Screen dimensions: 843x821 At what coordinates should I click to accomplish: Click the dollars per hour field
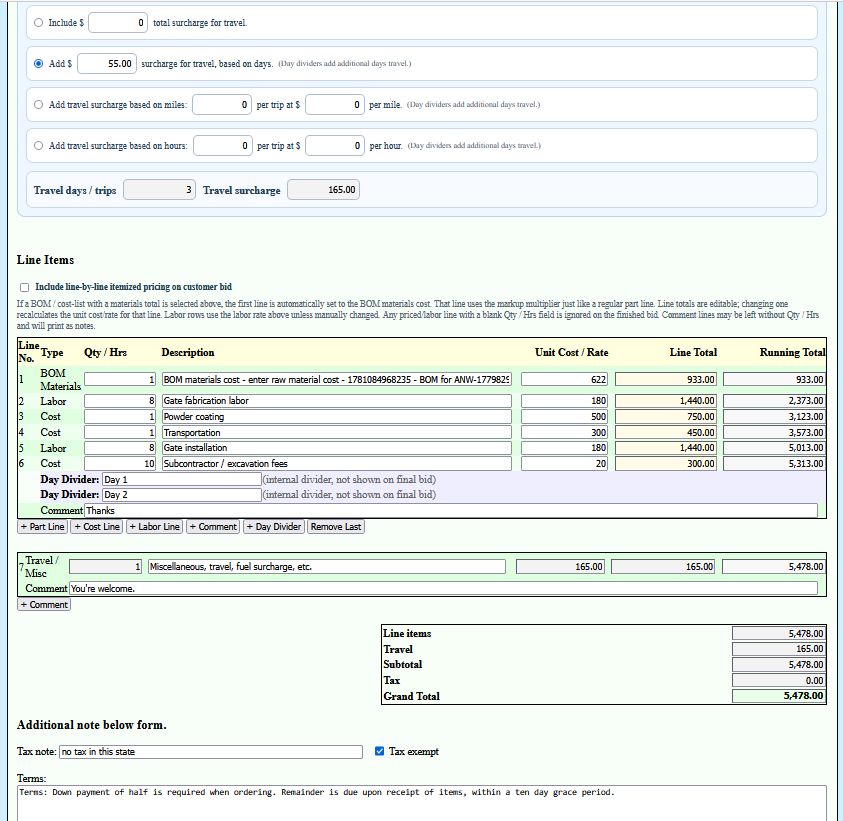335,145
